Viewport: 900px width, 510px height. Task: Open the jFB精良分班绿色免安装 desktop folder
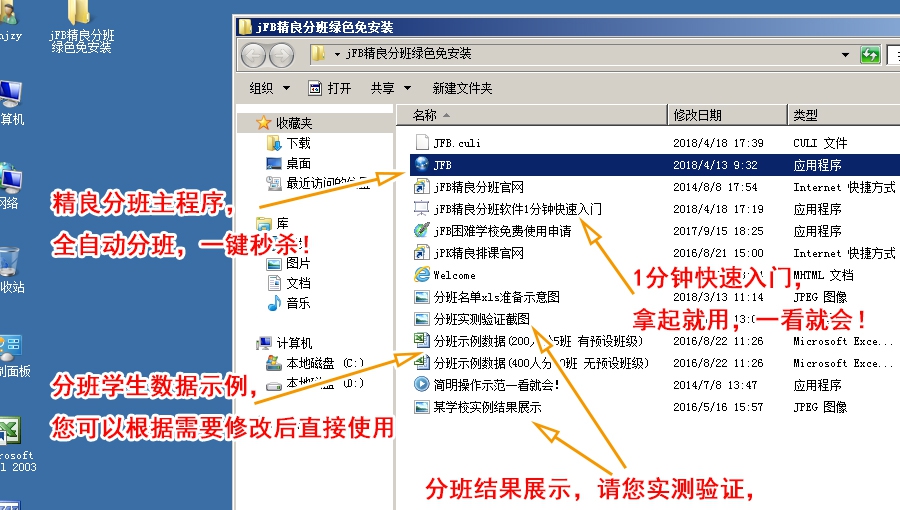click(x=80, y=26)
